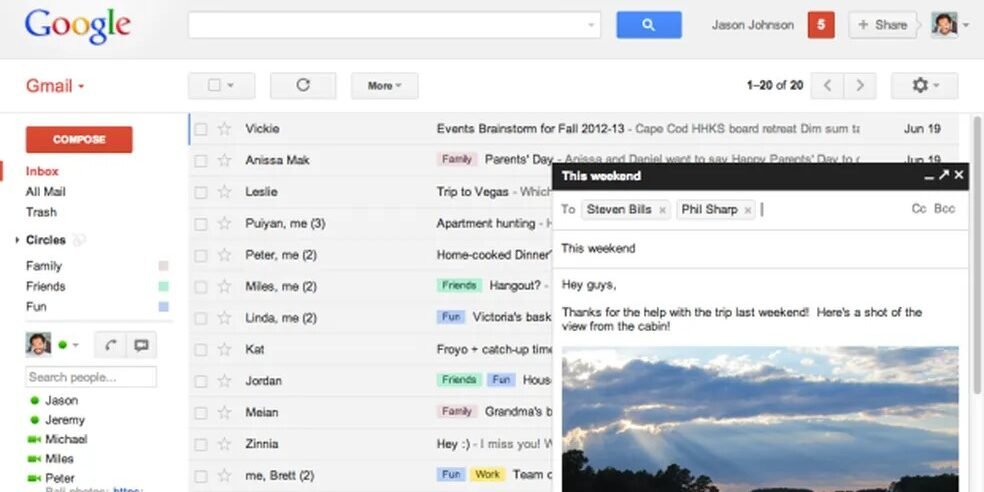Open the More actions dropdown
The height and width of the screenshot is (492, 984).
(384, 86)
